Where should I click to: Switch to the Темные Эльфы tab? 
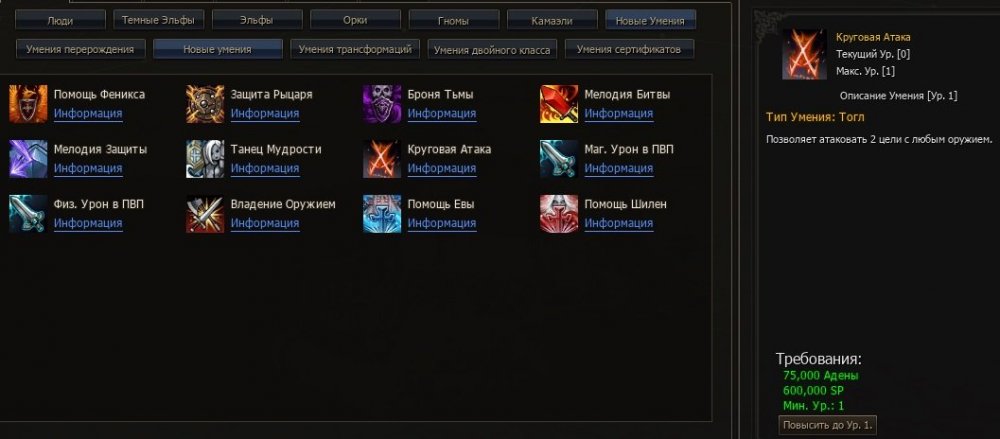(159, 20)
